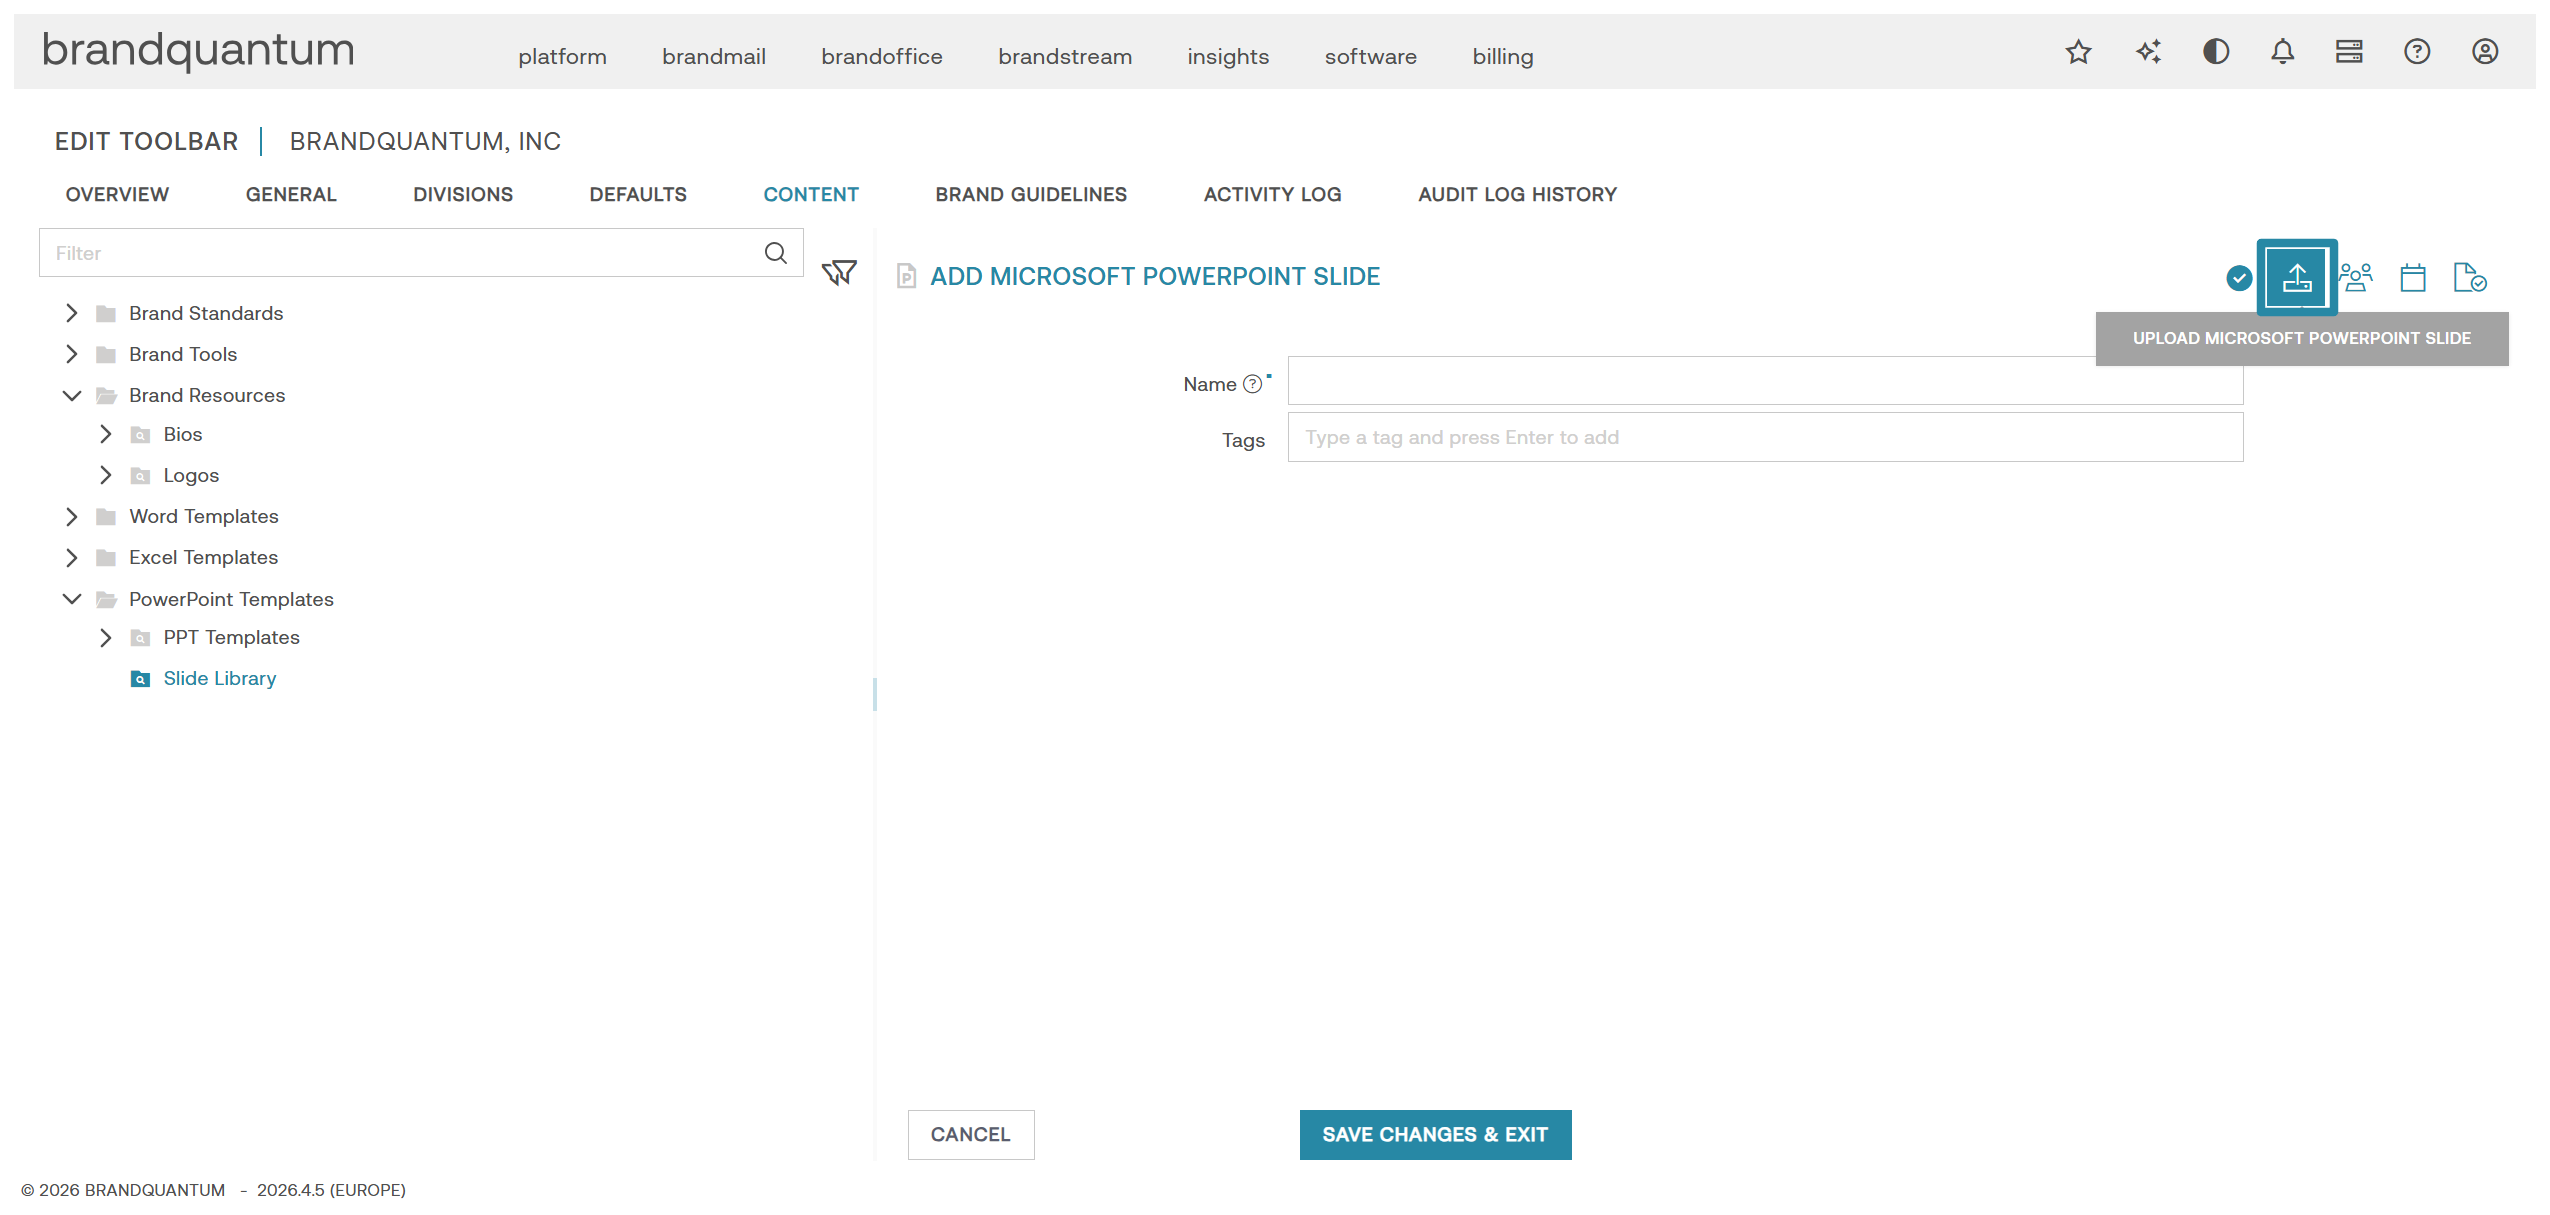
Task: Focus the Tags input field
Action: click(1765, 437)
